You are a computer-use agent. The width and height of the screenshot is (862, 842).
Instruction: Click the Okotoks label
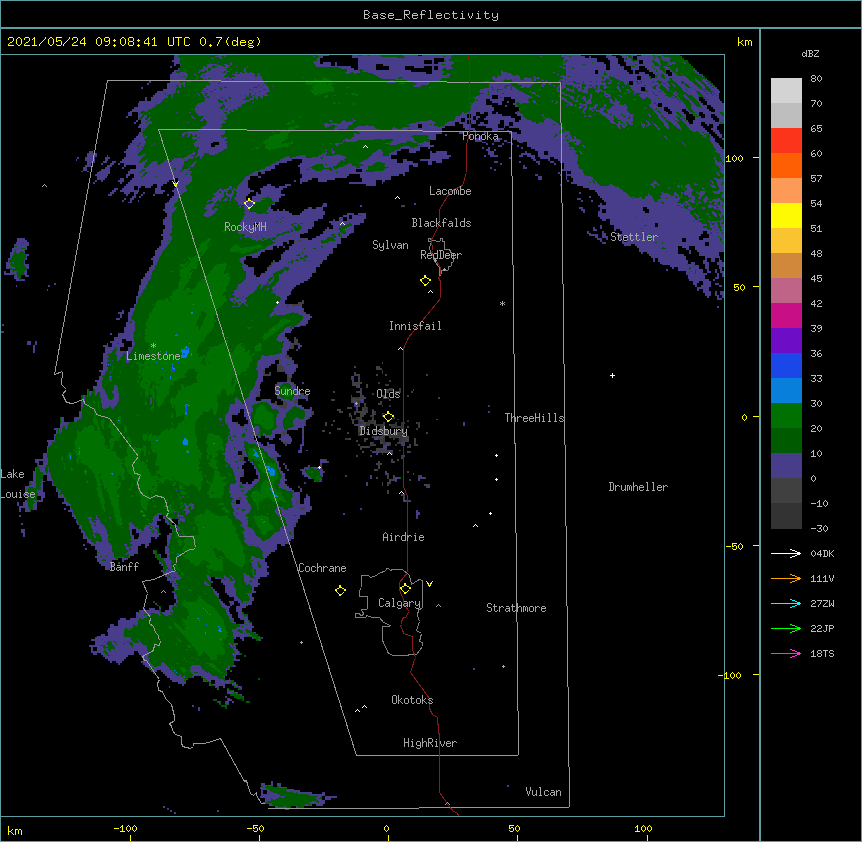412,700
